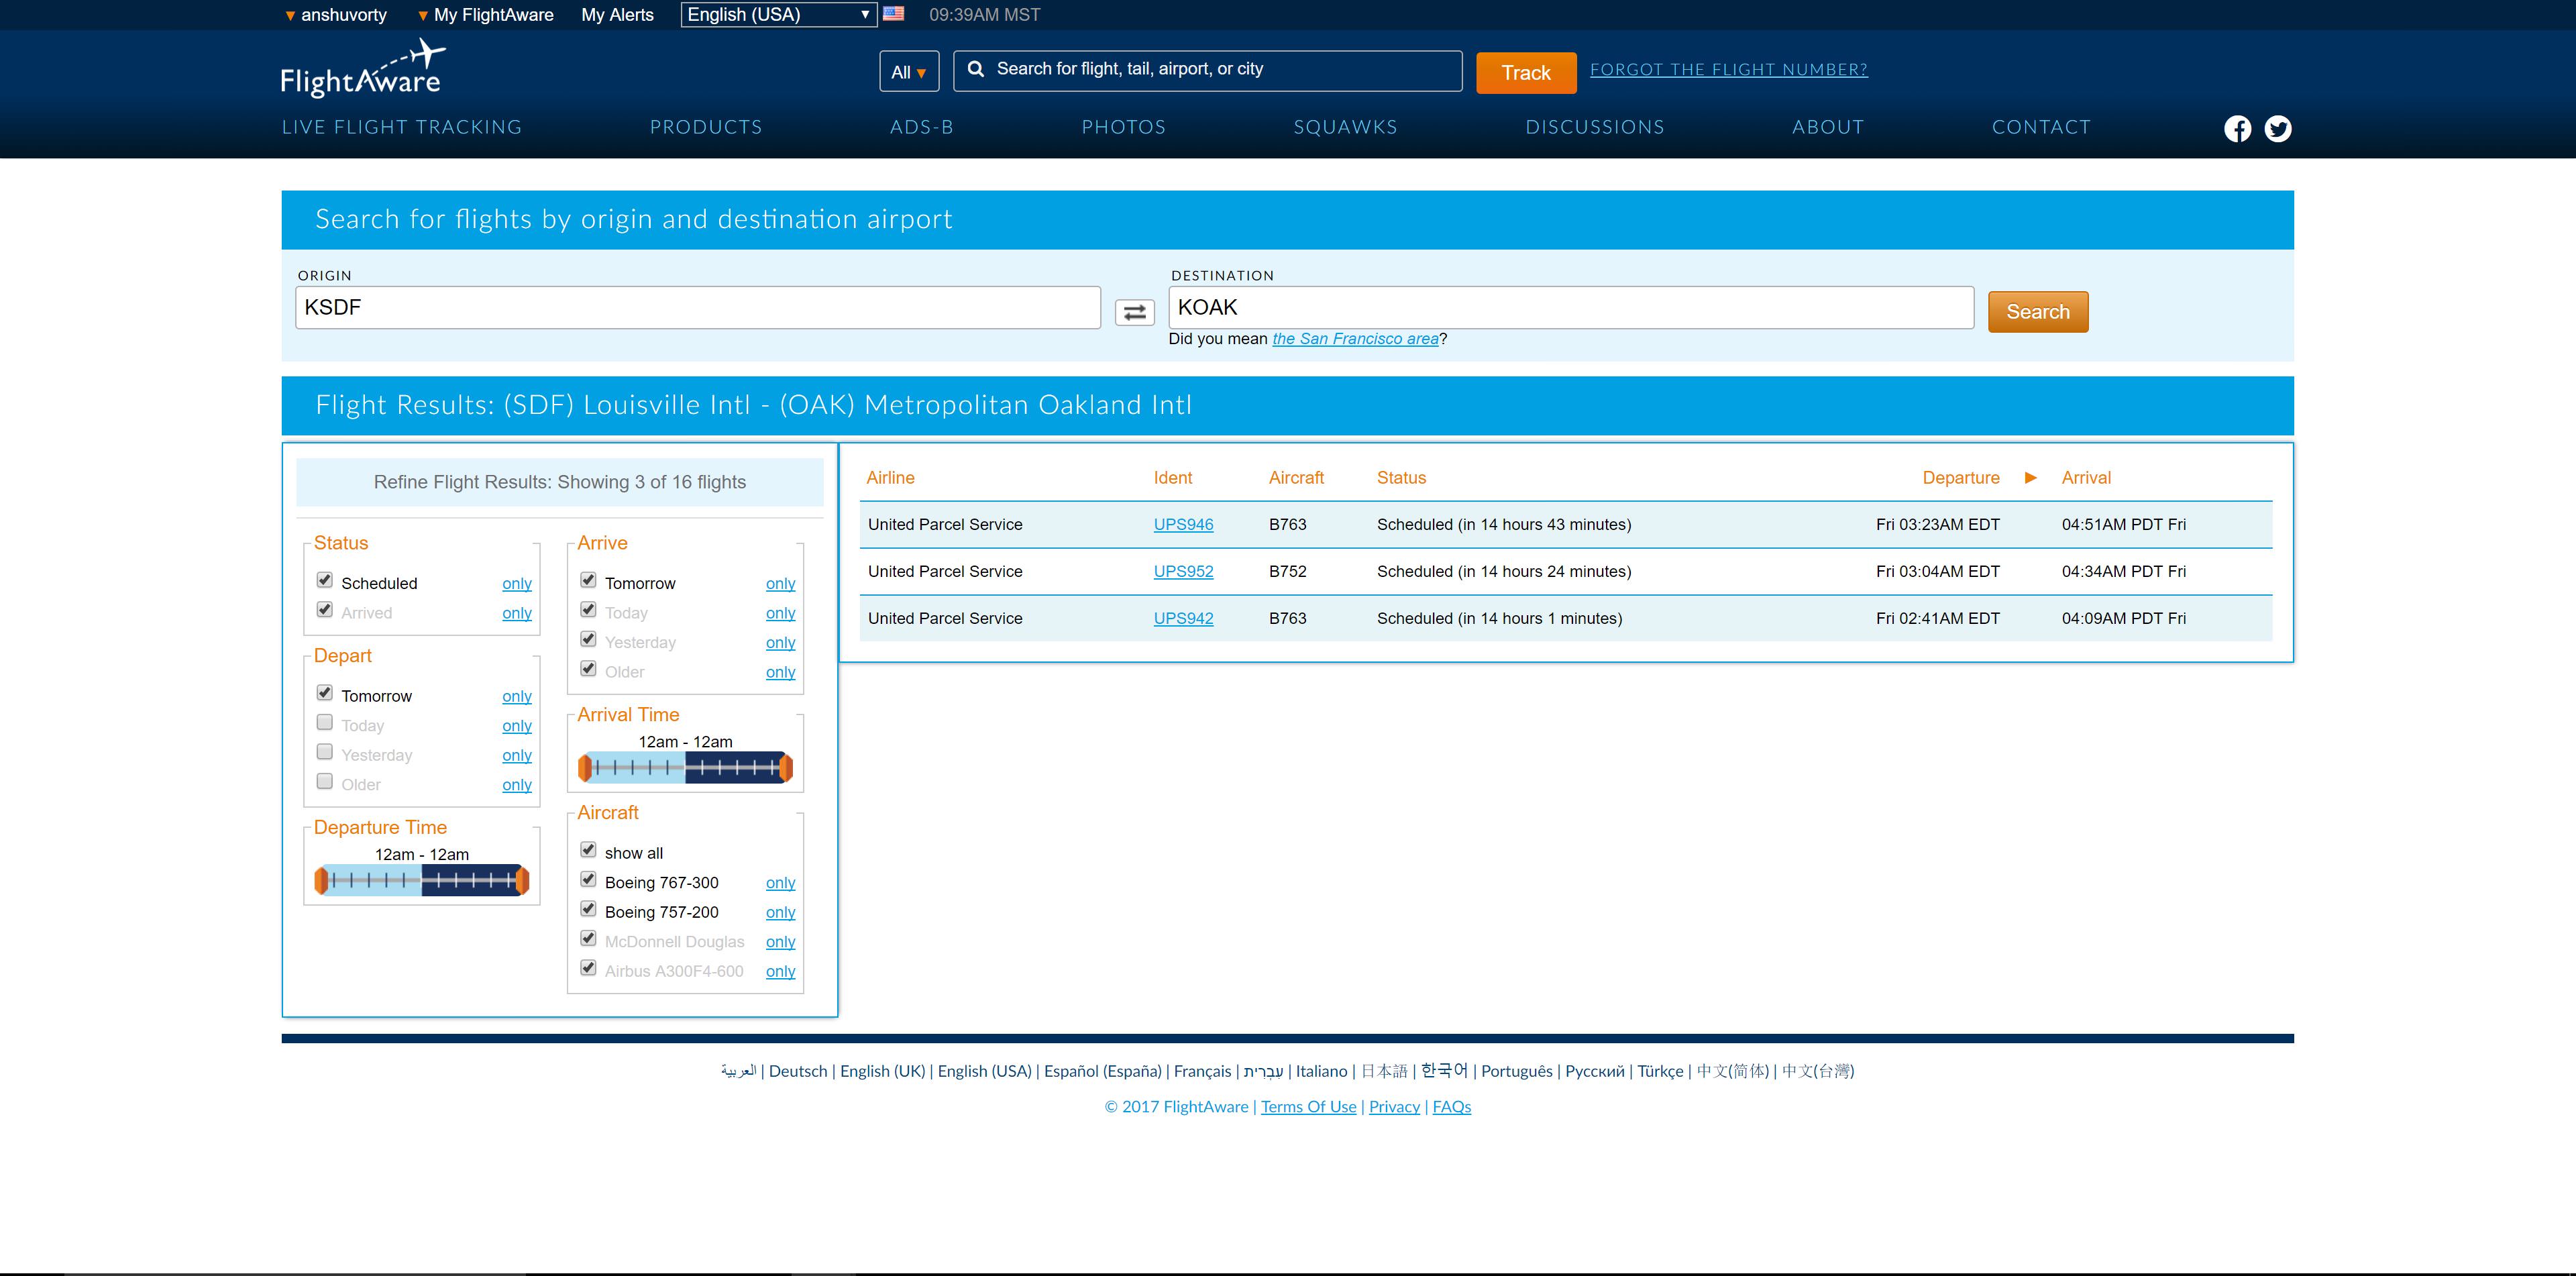Uncheck the Boeing 767-300 aircraft checkbox
Image resolution: width=2576 pixels, height=1276 pixels.
point(589,880)
